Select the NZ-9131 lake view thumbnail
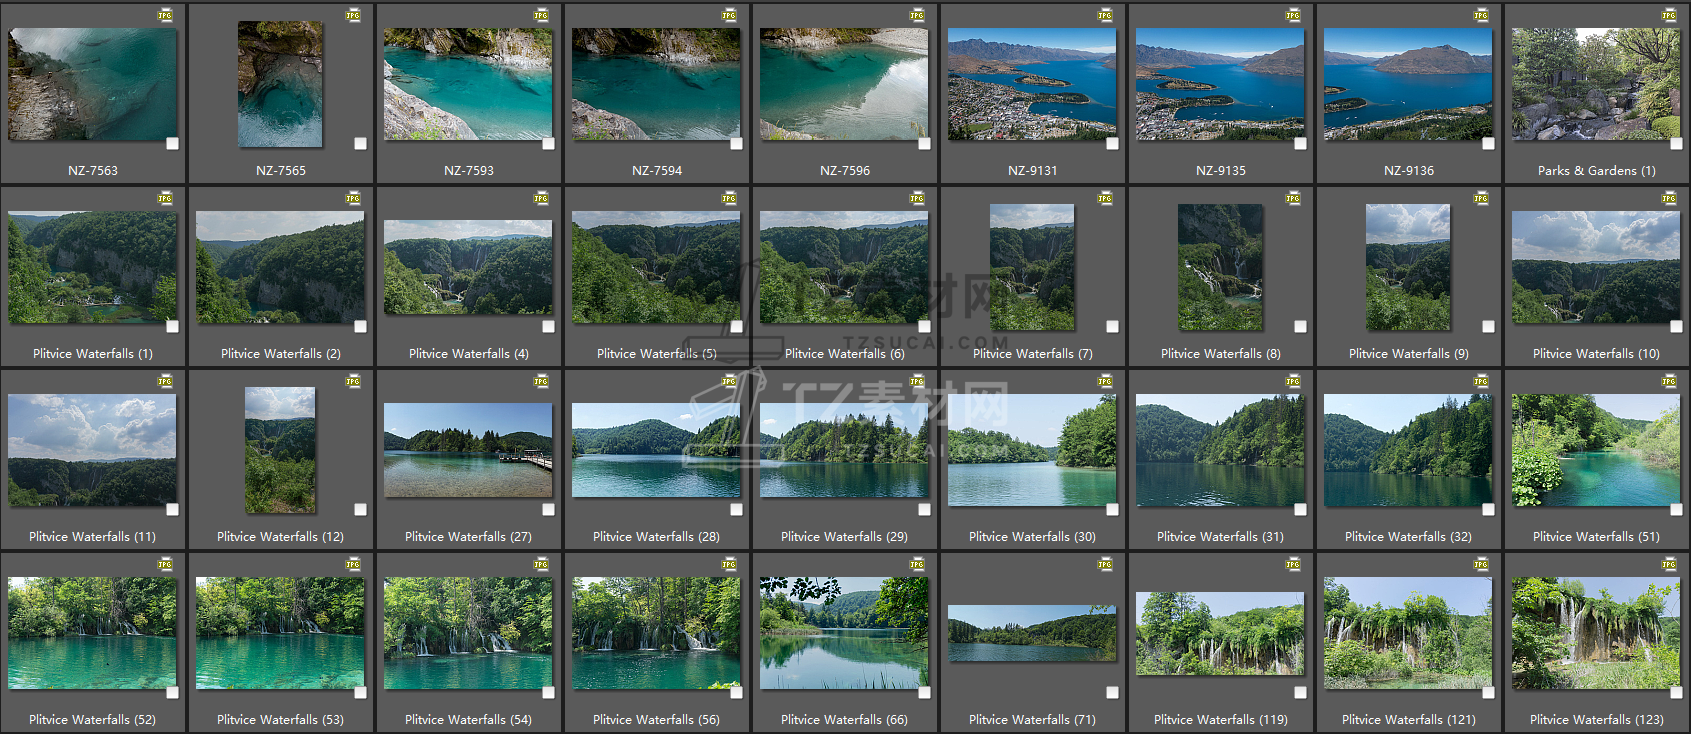1691x734 pixels. point(1032,84)
